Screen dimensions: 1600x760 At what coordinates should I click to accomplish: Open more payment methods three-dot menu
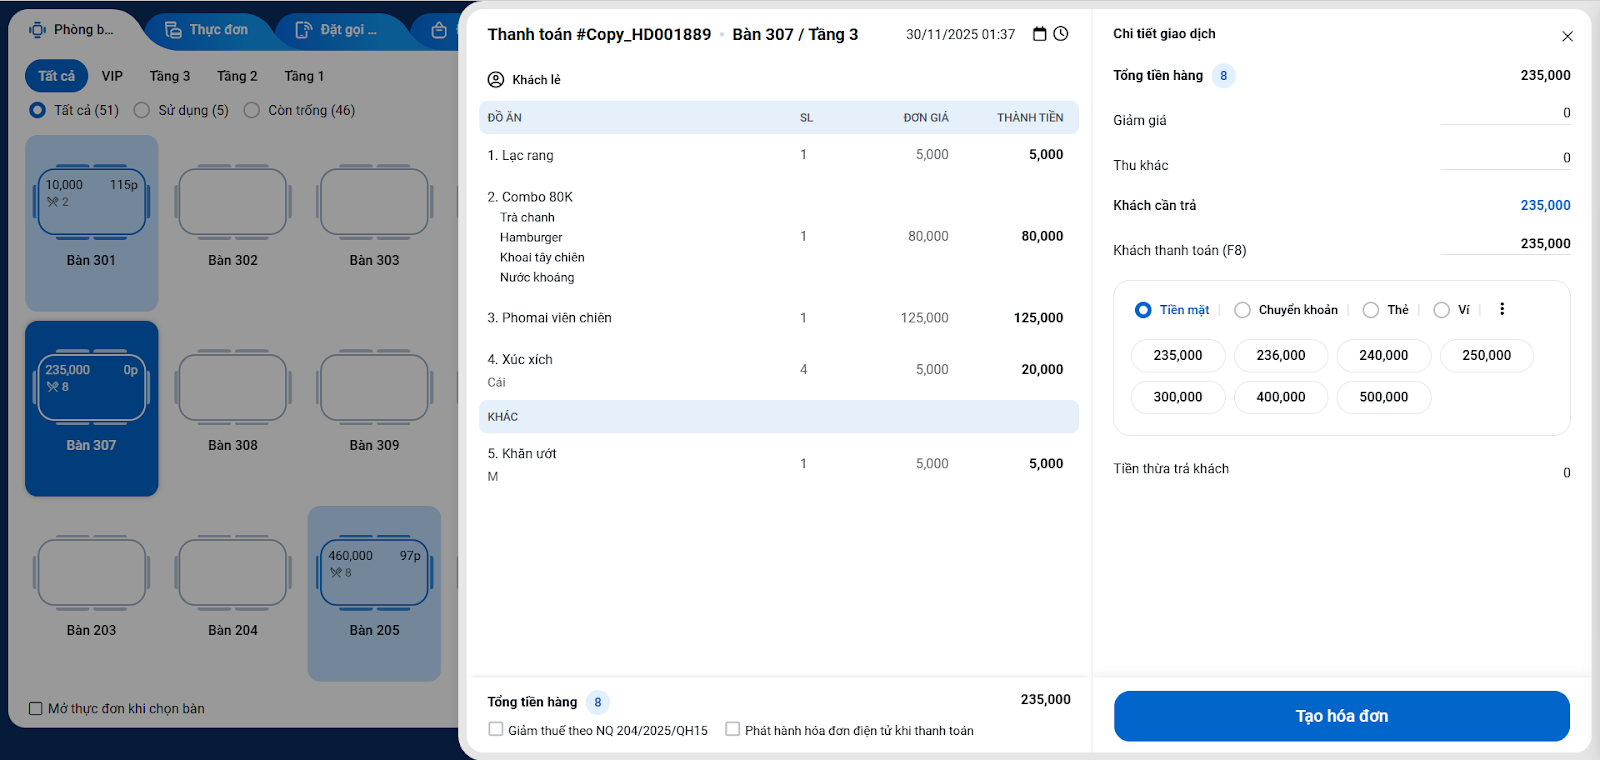point(1502,310)
